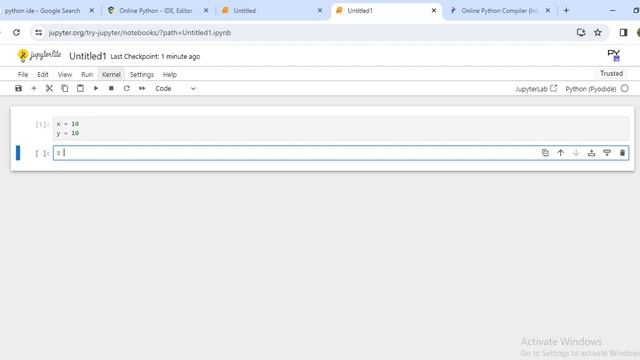Image resolution: width=640 pixels, height=360 pixels.
Task: Insert a cell above the active cell
Action: (591, 153)
